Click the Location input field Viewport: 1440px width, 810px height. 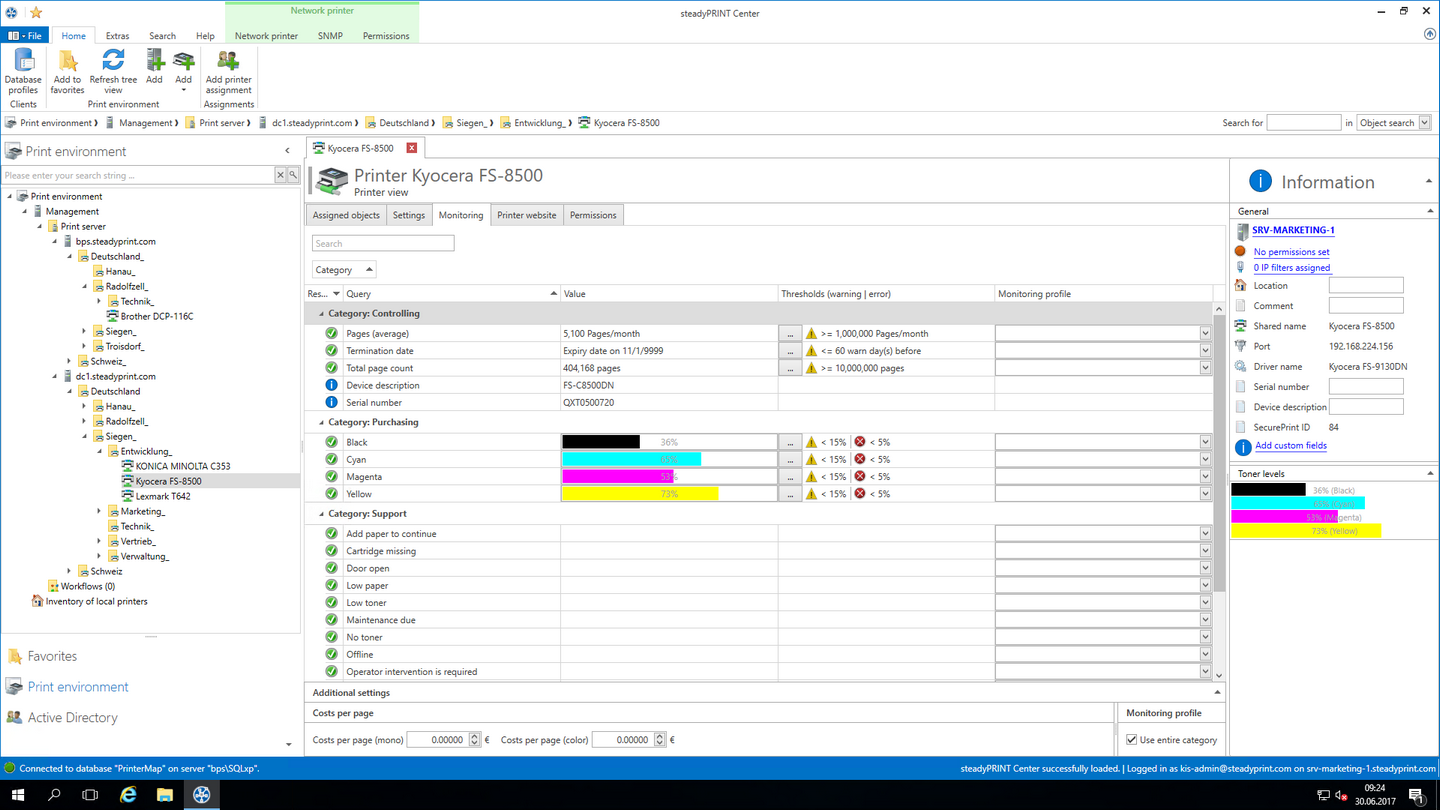[1366, 285]
